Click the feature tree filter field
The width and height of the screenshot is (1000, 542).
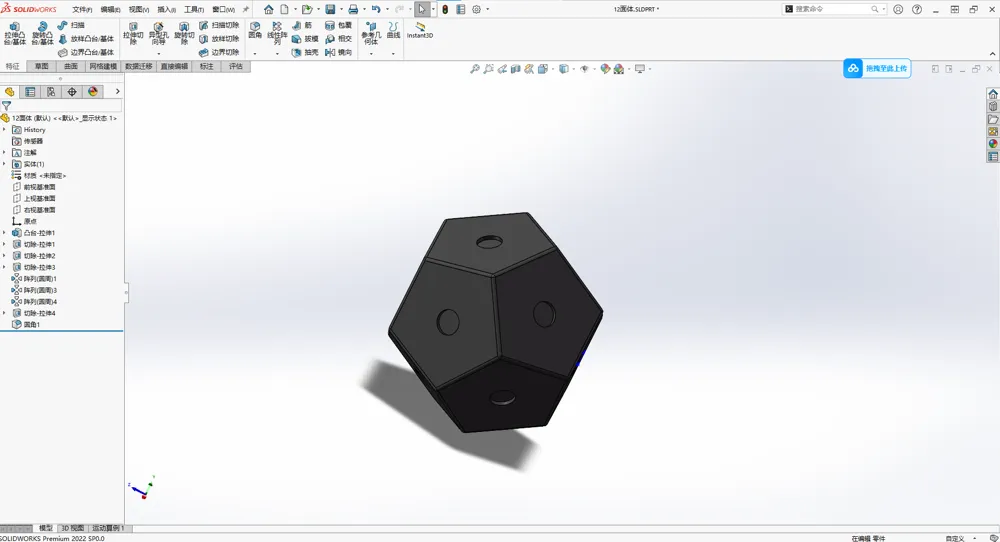62,106
